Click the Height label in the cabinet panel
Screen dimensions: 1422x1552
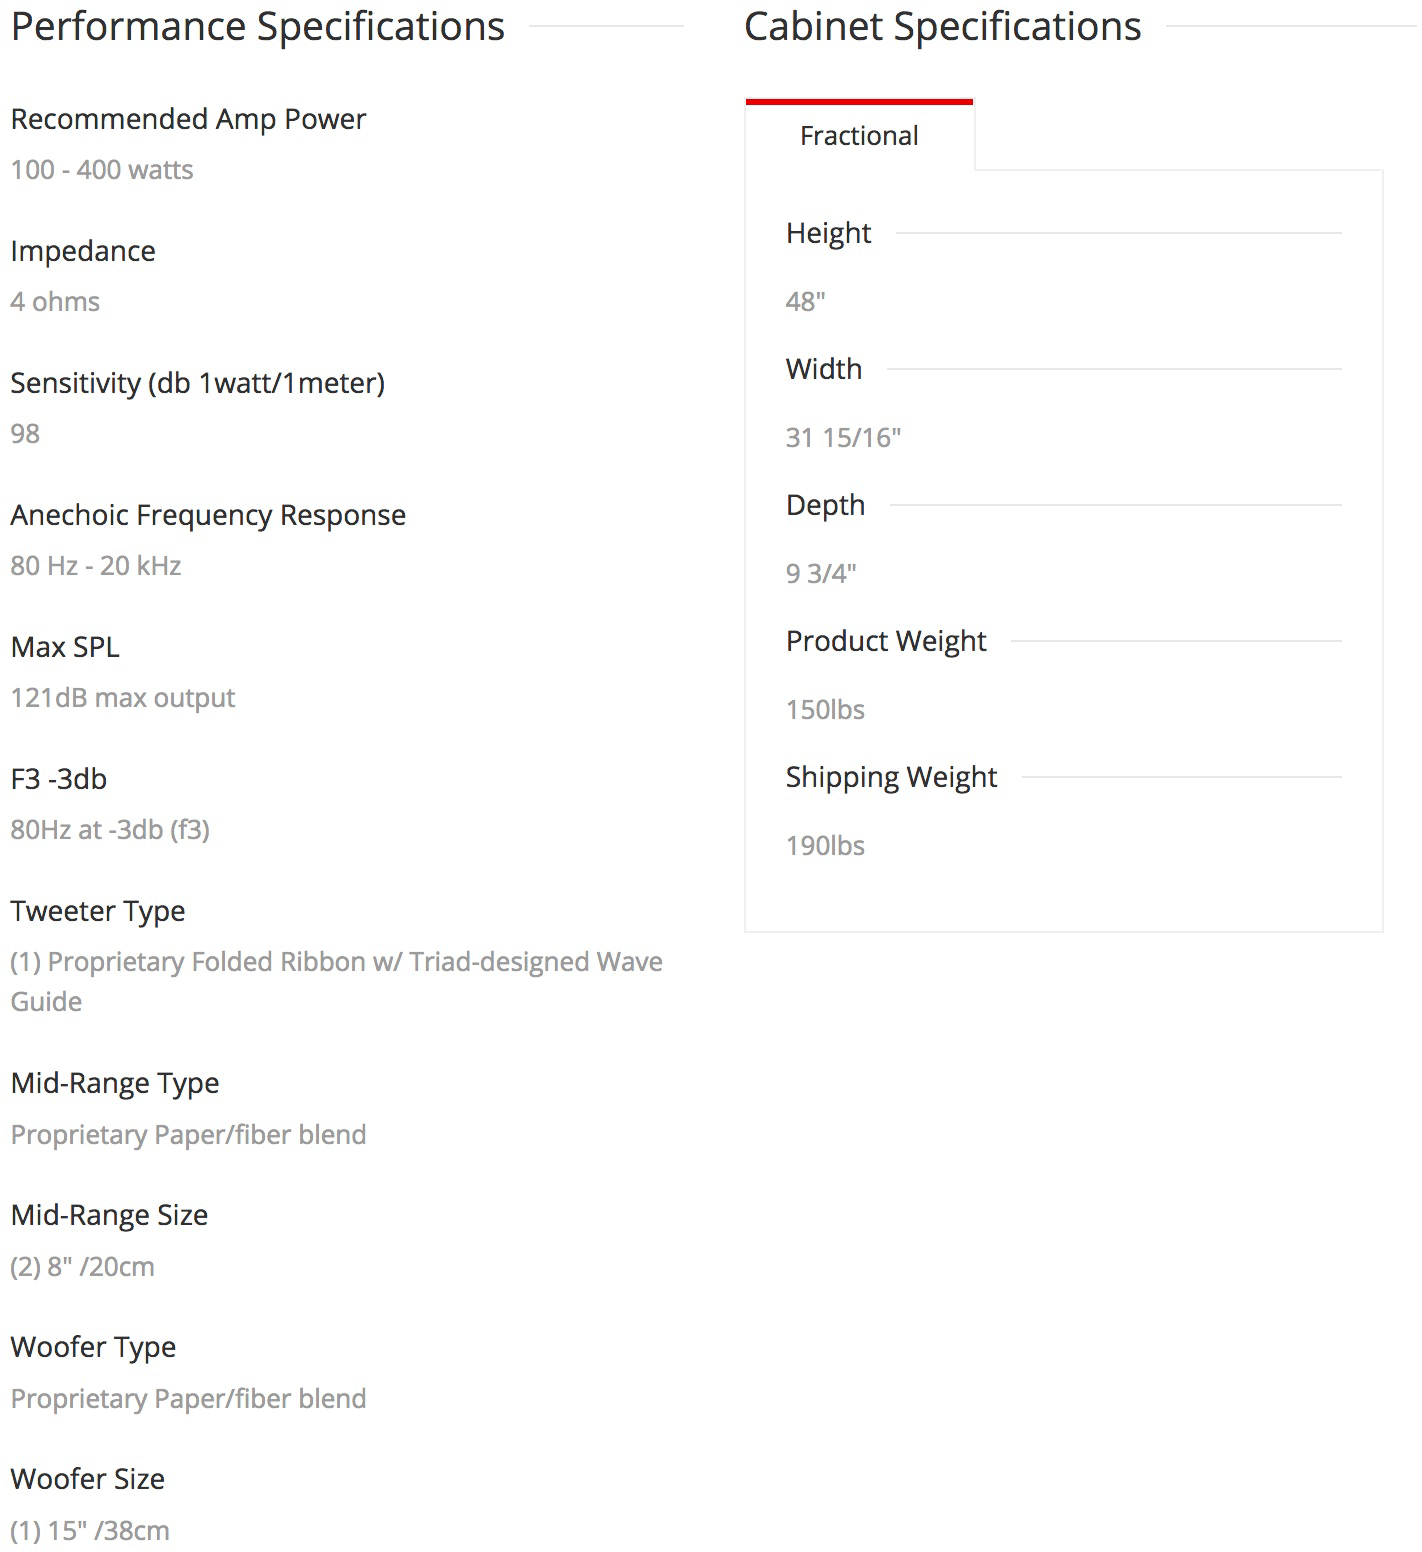tap(828, 233)
